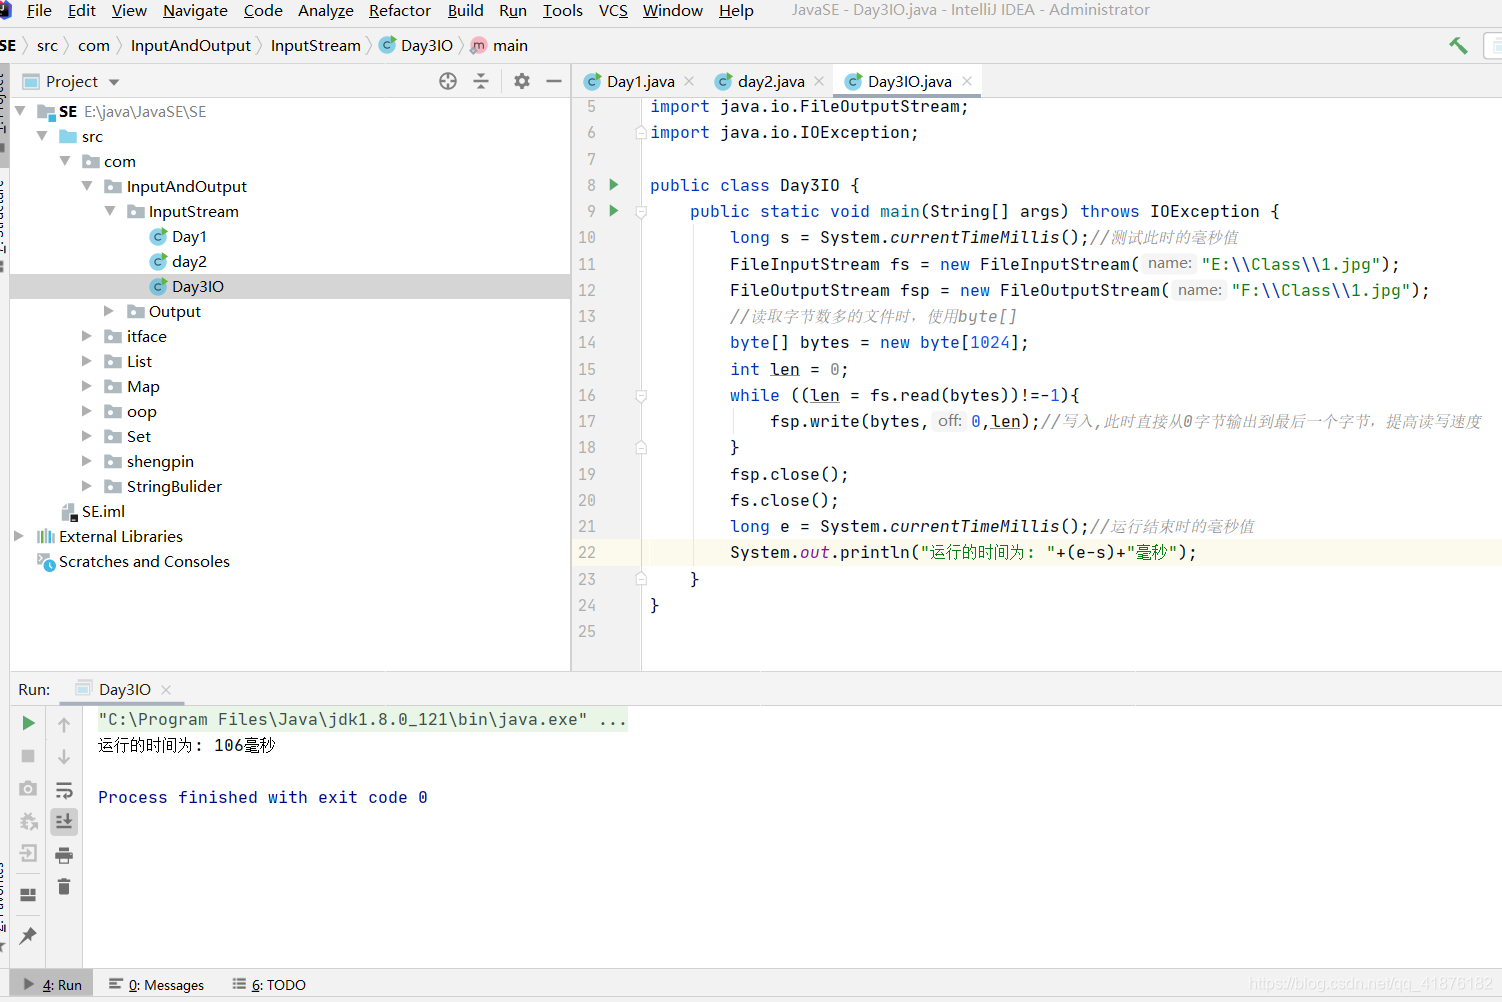The image size is (1502, 1002).
Task: Run main method via gutter arrow
Action: point(614,211)
